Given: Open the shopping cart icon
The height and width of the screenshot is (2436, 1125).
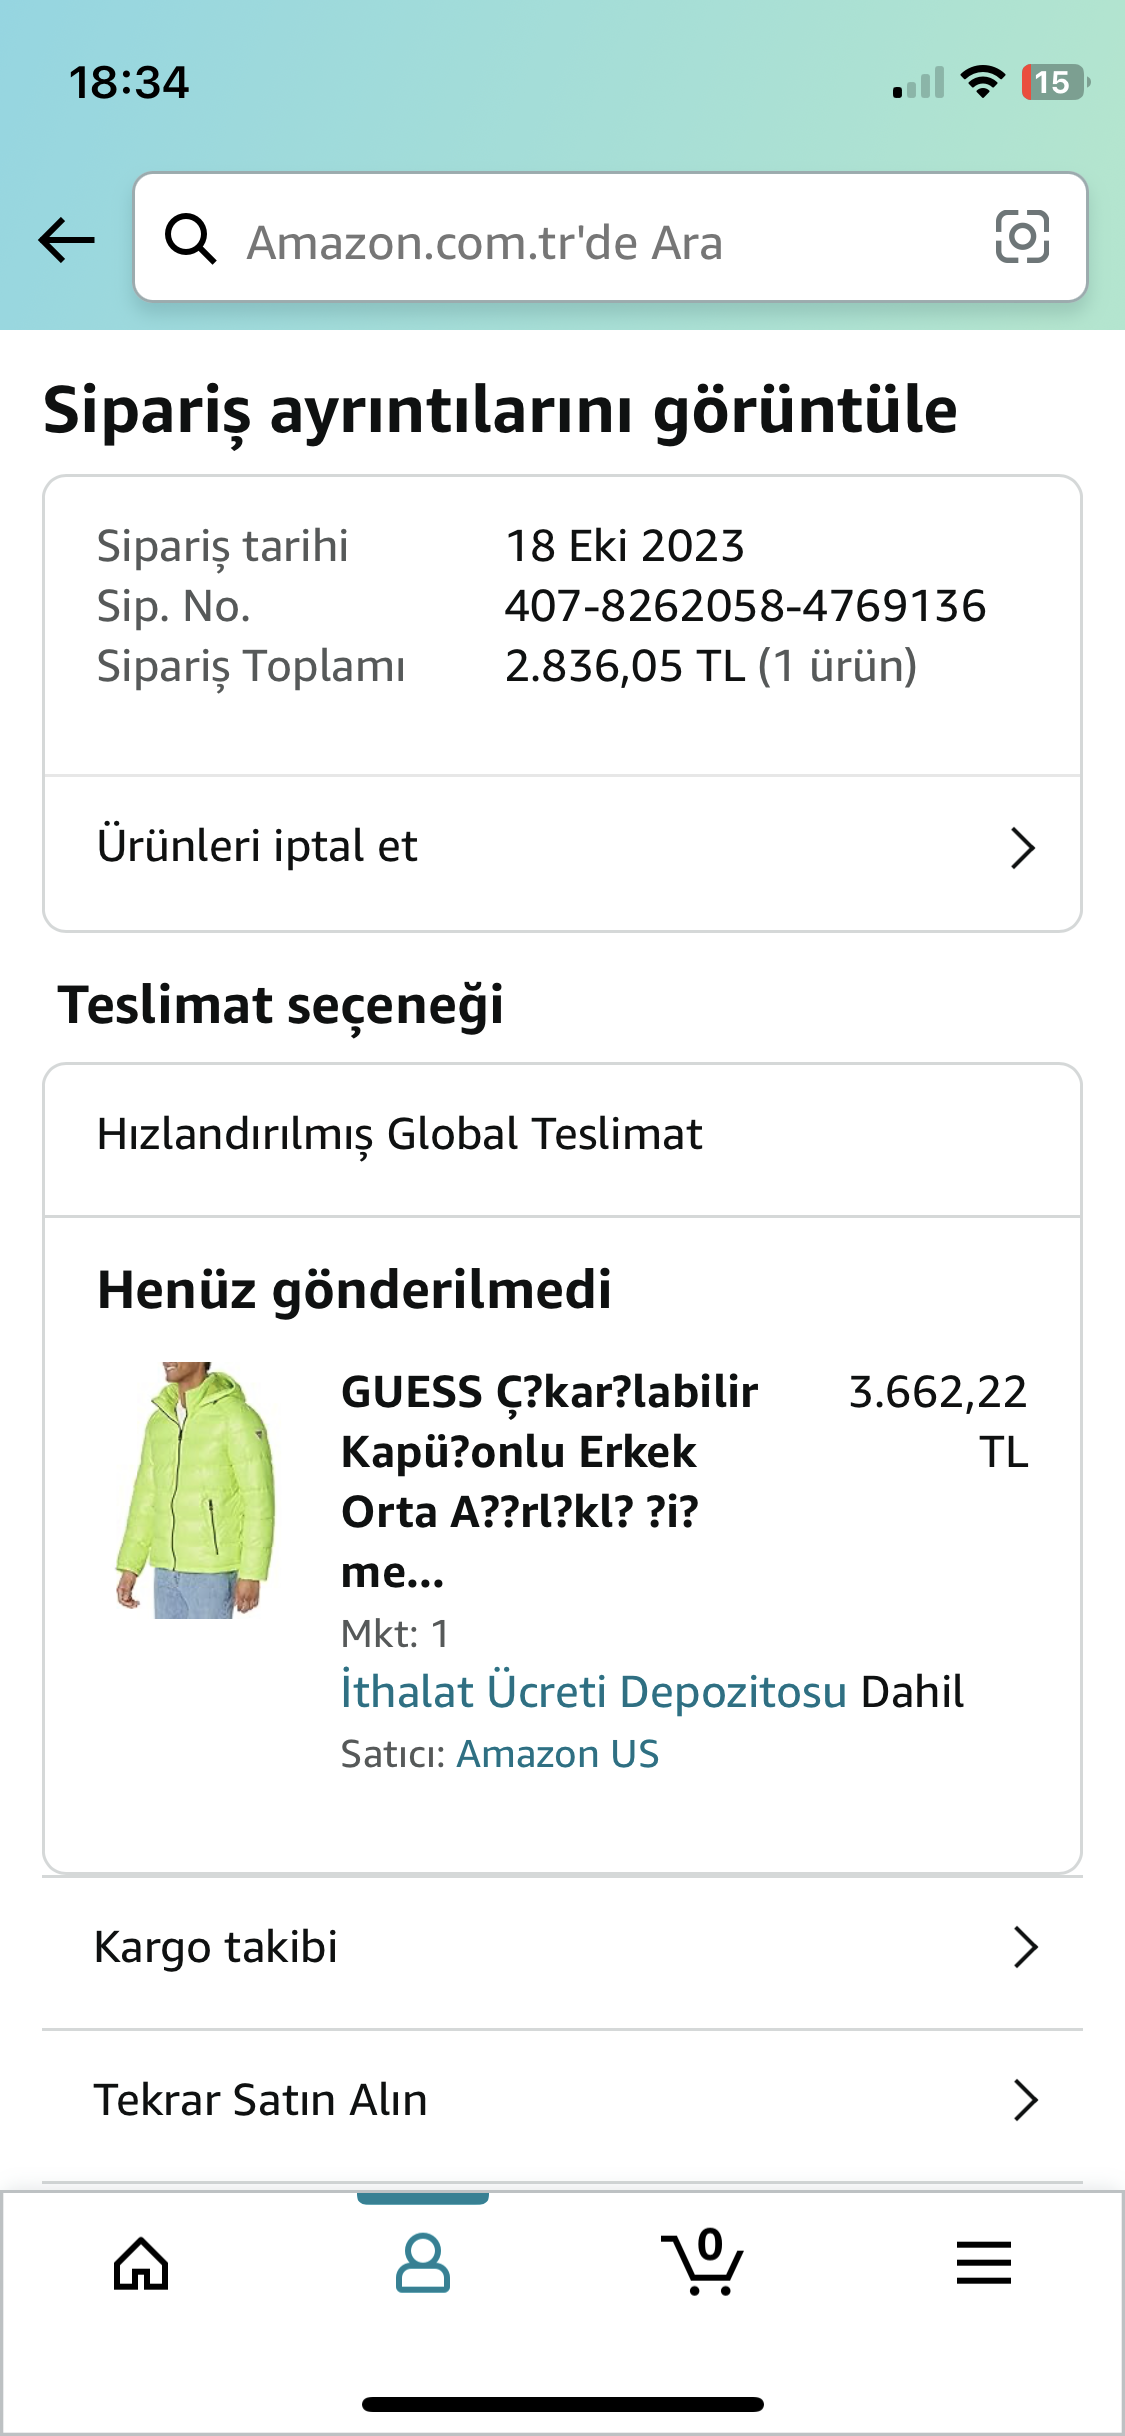Looking at the screenshot, I should [x=703, y=2264].
